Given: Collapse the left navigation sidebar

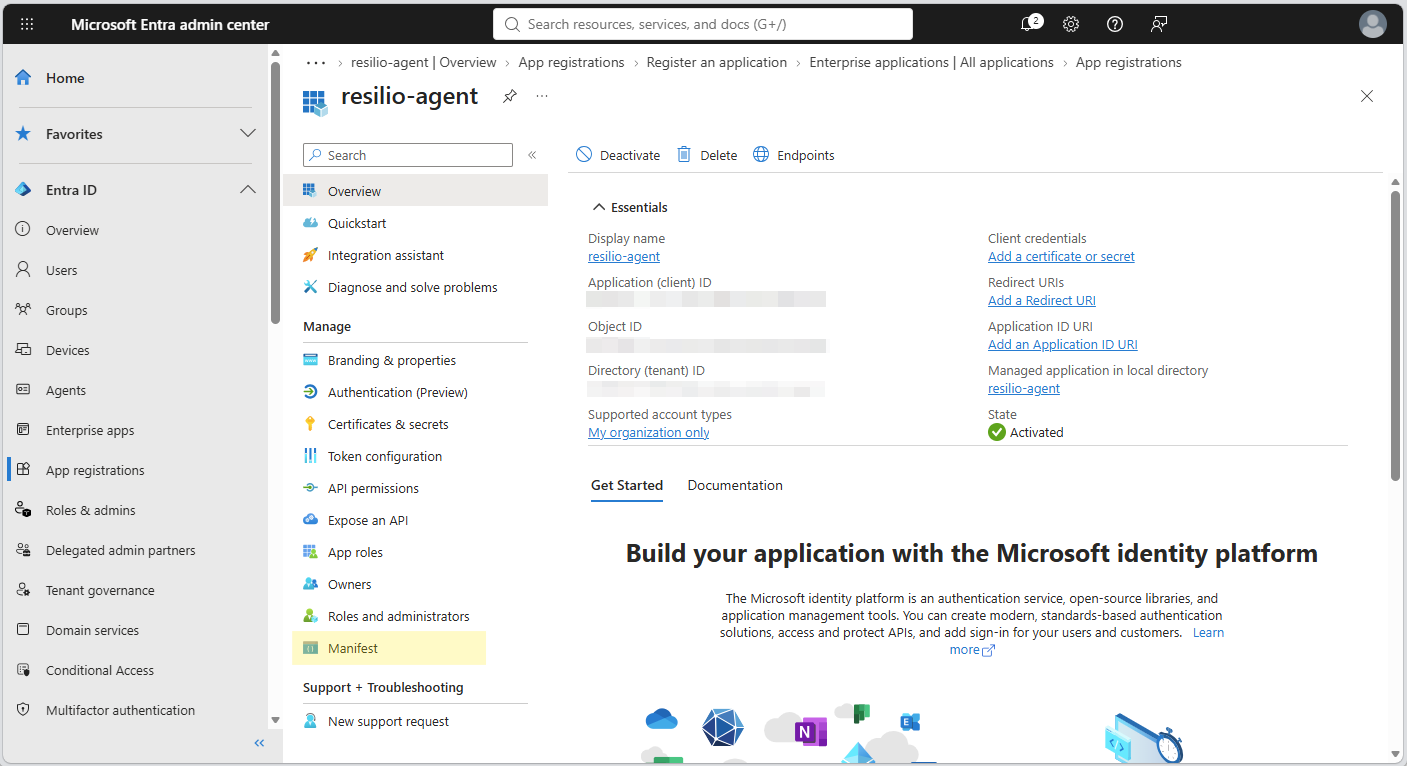Looking at the screenshot, I should (259, 743).
